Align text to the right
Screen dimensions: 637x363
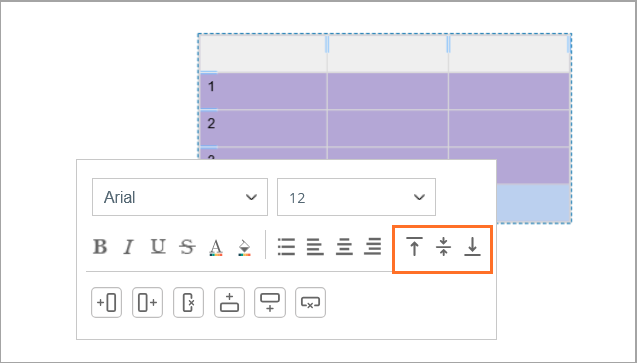(373, 246)
